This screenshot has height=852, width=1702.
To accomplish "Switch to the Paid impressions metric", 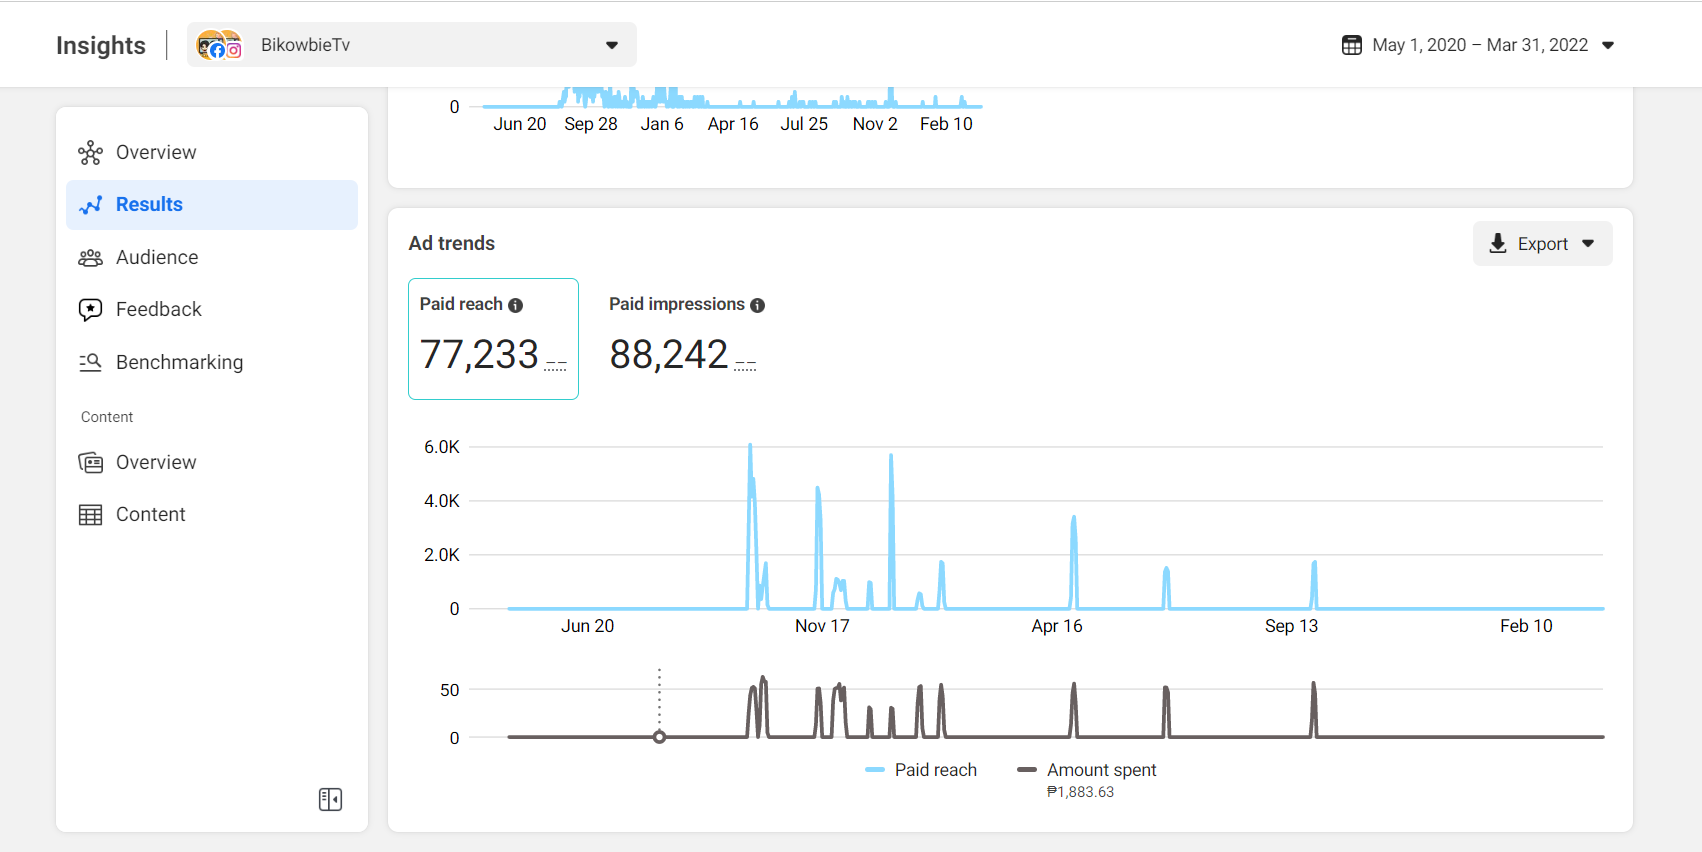I will 687,339.
